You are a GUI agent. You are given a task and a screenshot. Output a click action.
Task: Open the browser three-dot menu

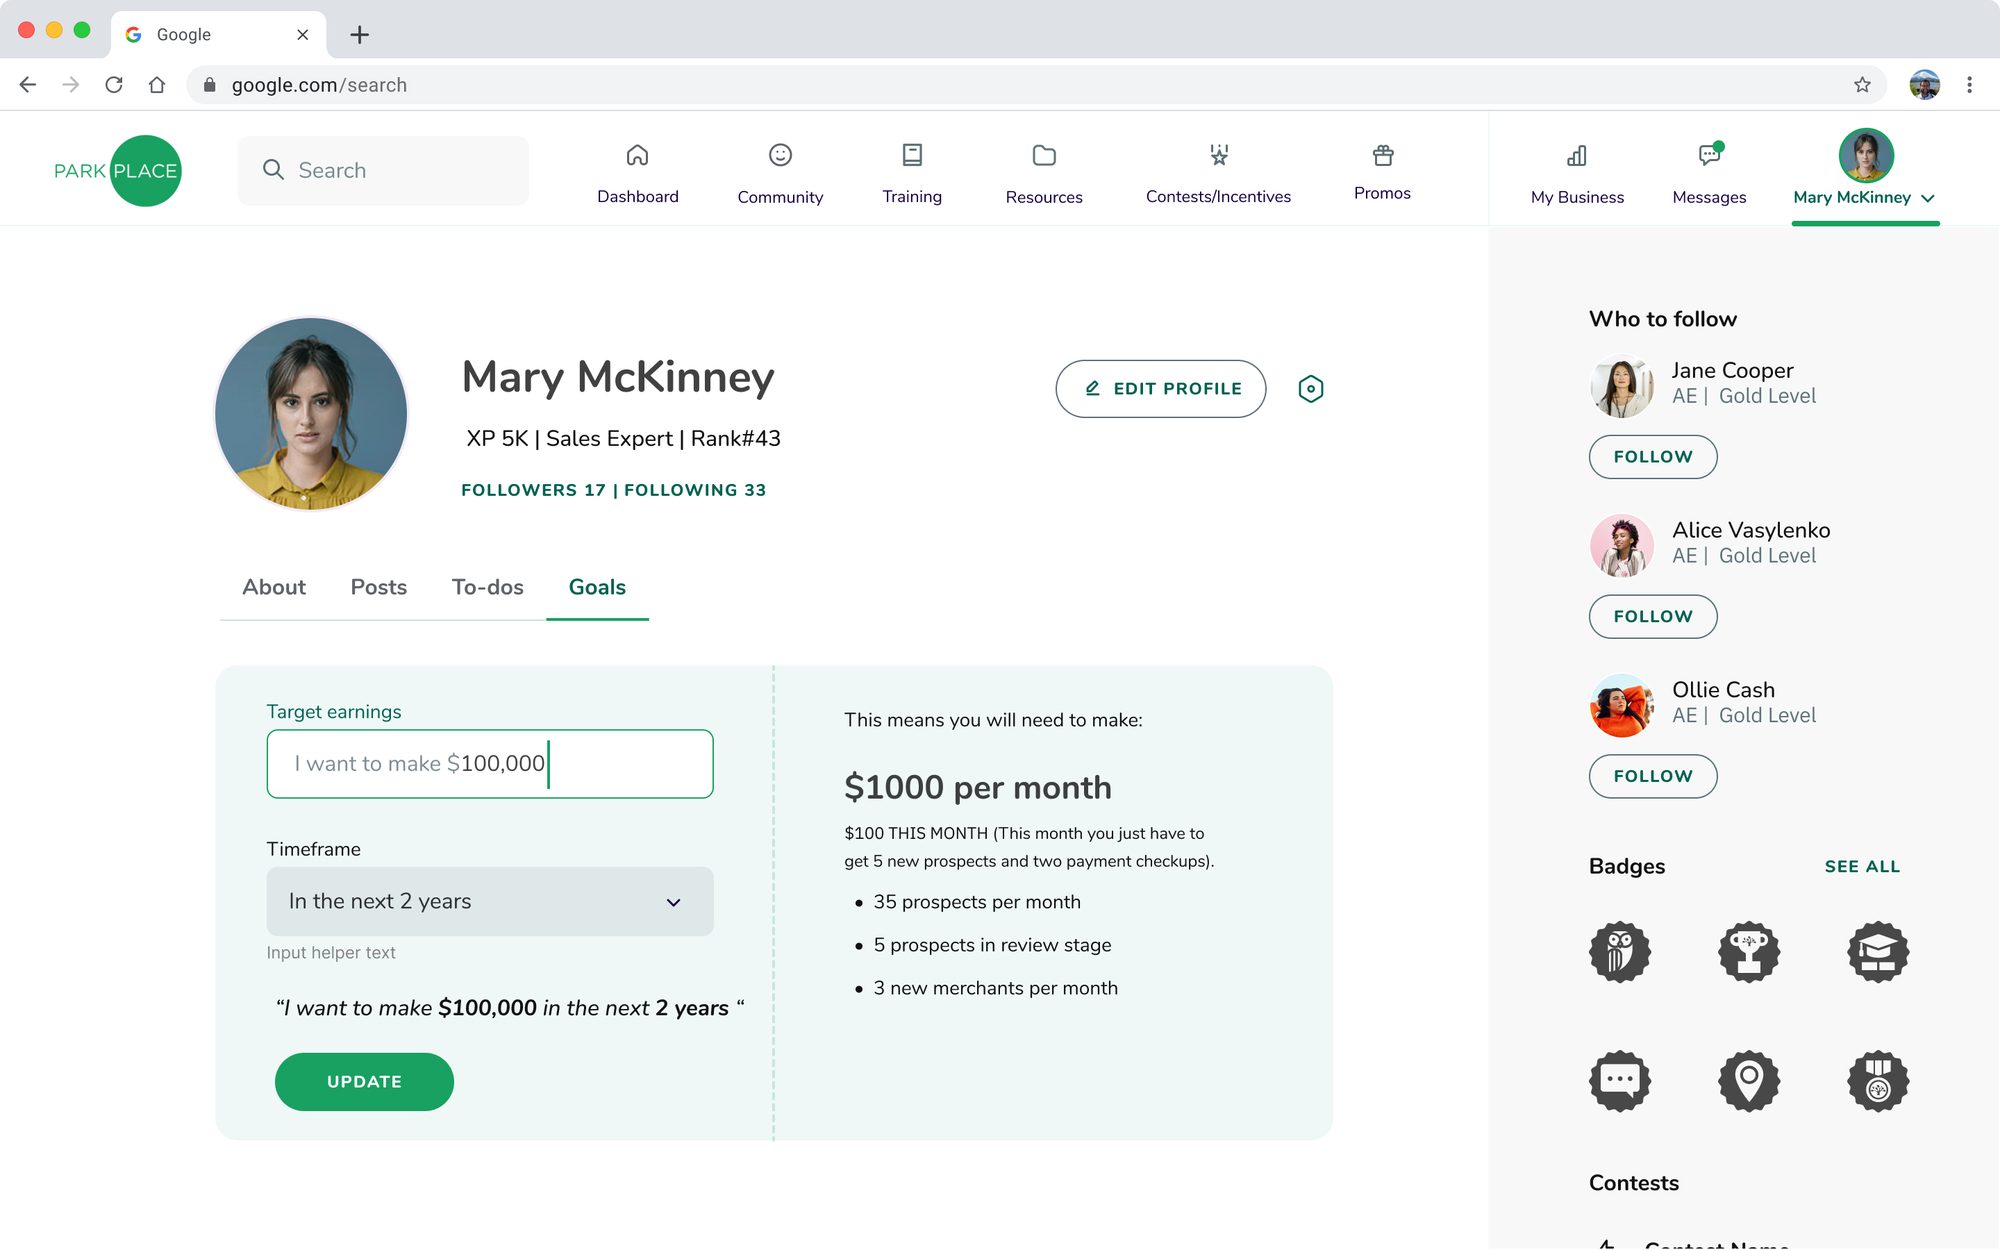click(x=1969, y=85)
